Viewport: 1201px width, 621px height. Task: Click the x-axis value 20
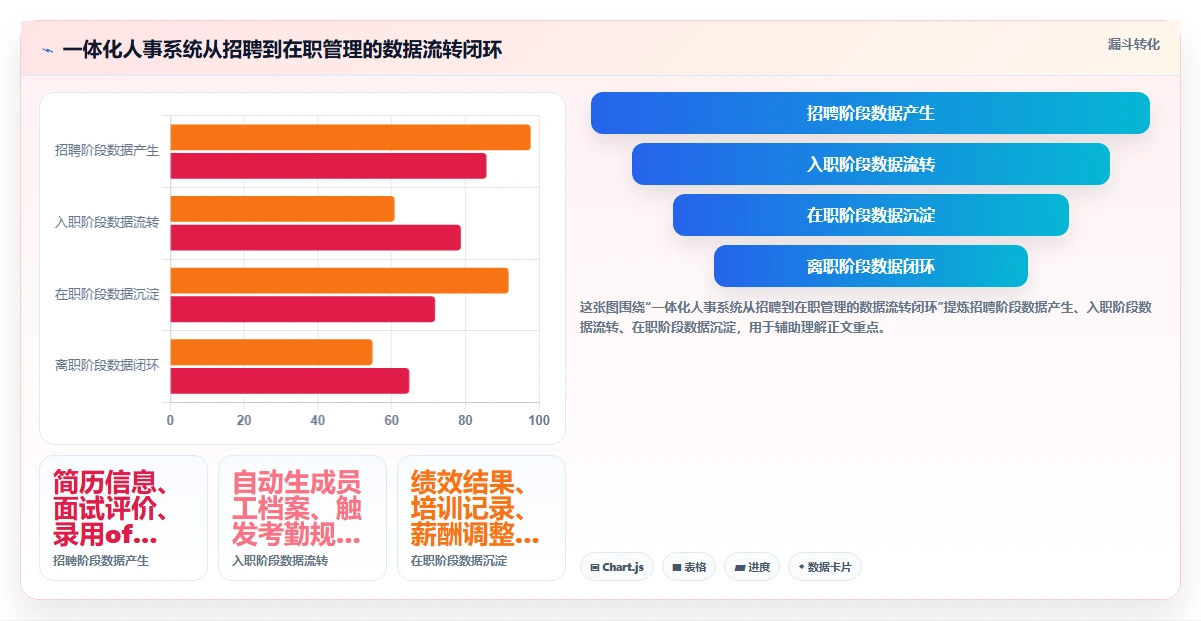[244, 421]
